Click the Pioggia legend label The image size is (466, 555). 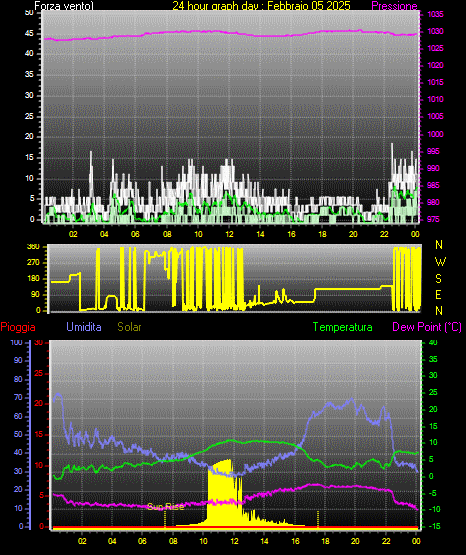(x=18, y=327)
